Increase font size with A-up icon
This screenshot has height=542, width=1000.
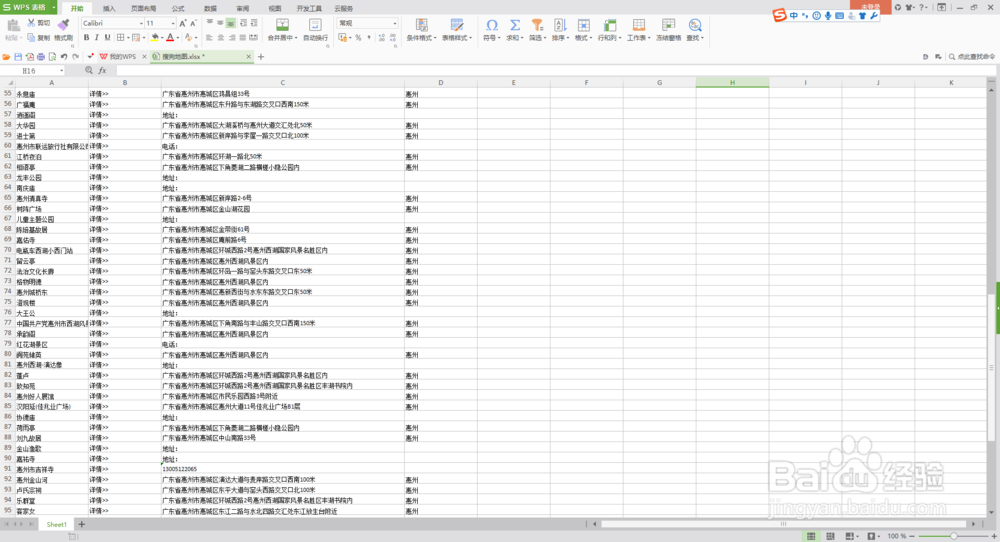[x=183, y=23]
